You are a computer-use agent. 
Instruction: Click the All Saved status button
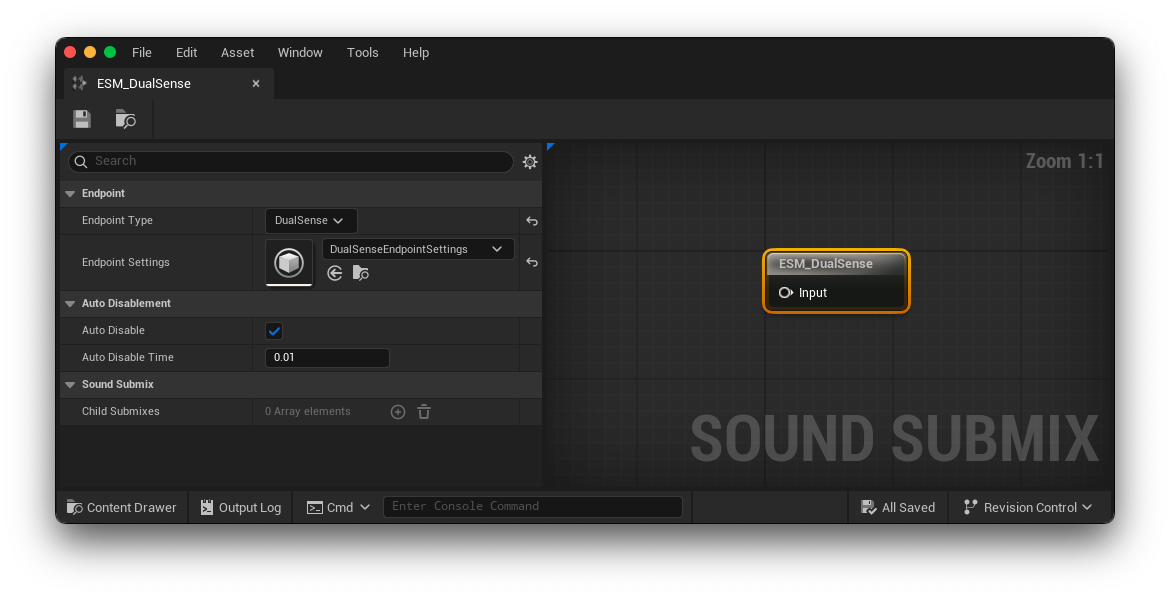tap(898, 507)
